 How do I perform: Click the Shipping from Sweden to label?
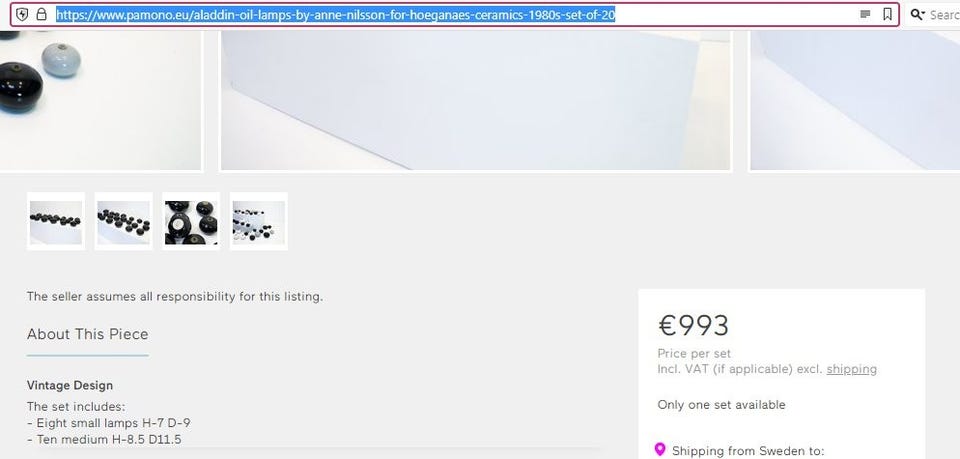tap(748, 451)
